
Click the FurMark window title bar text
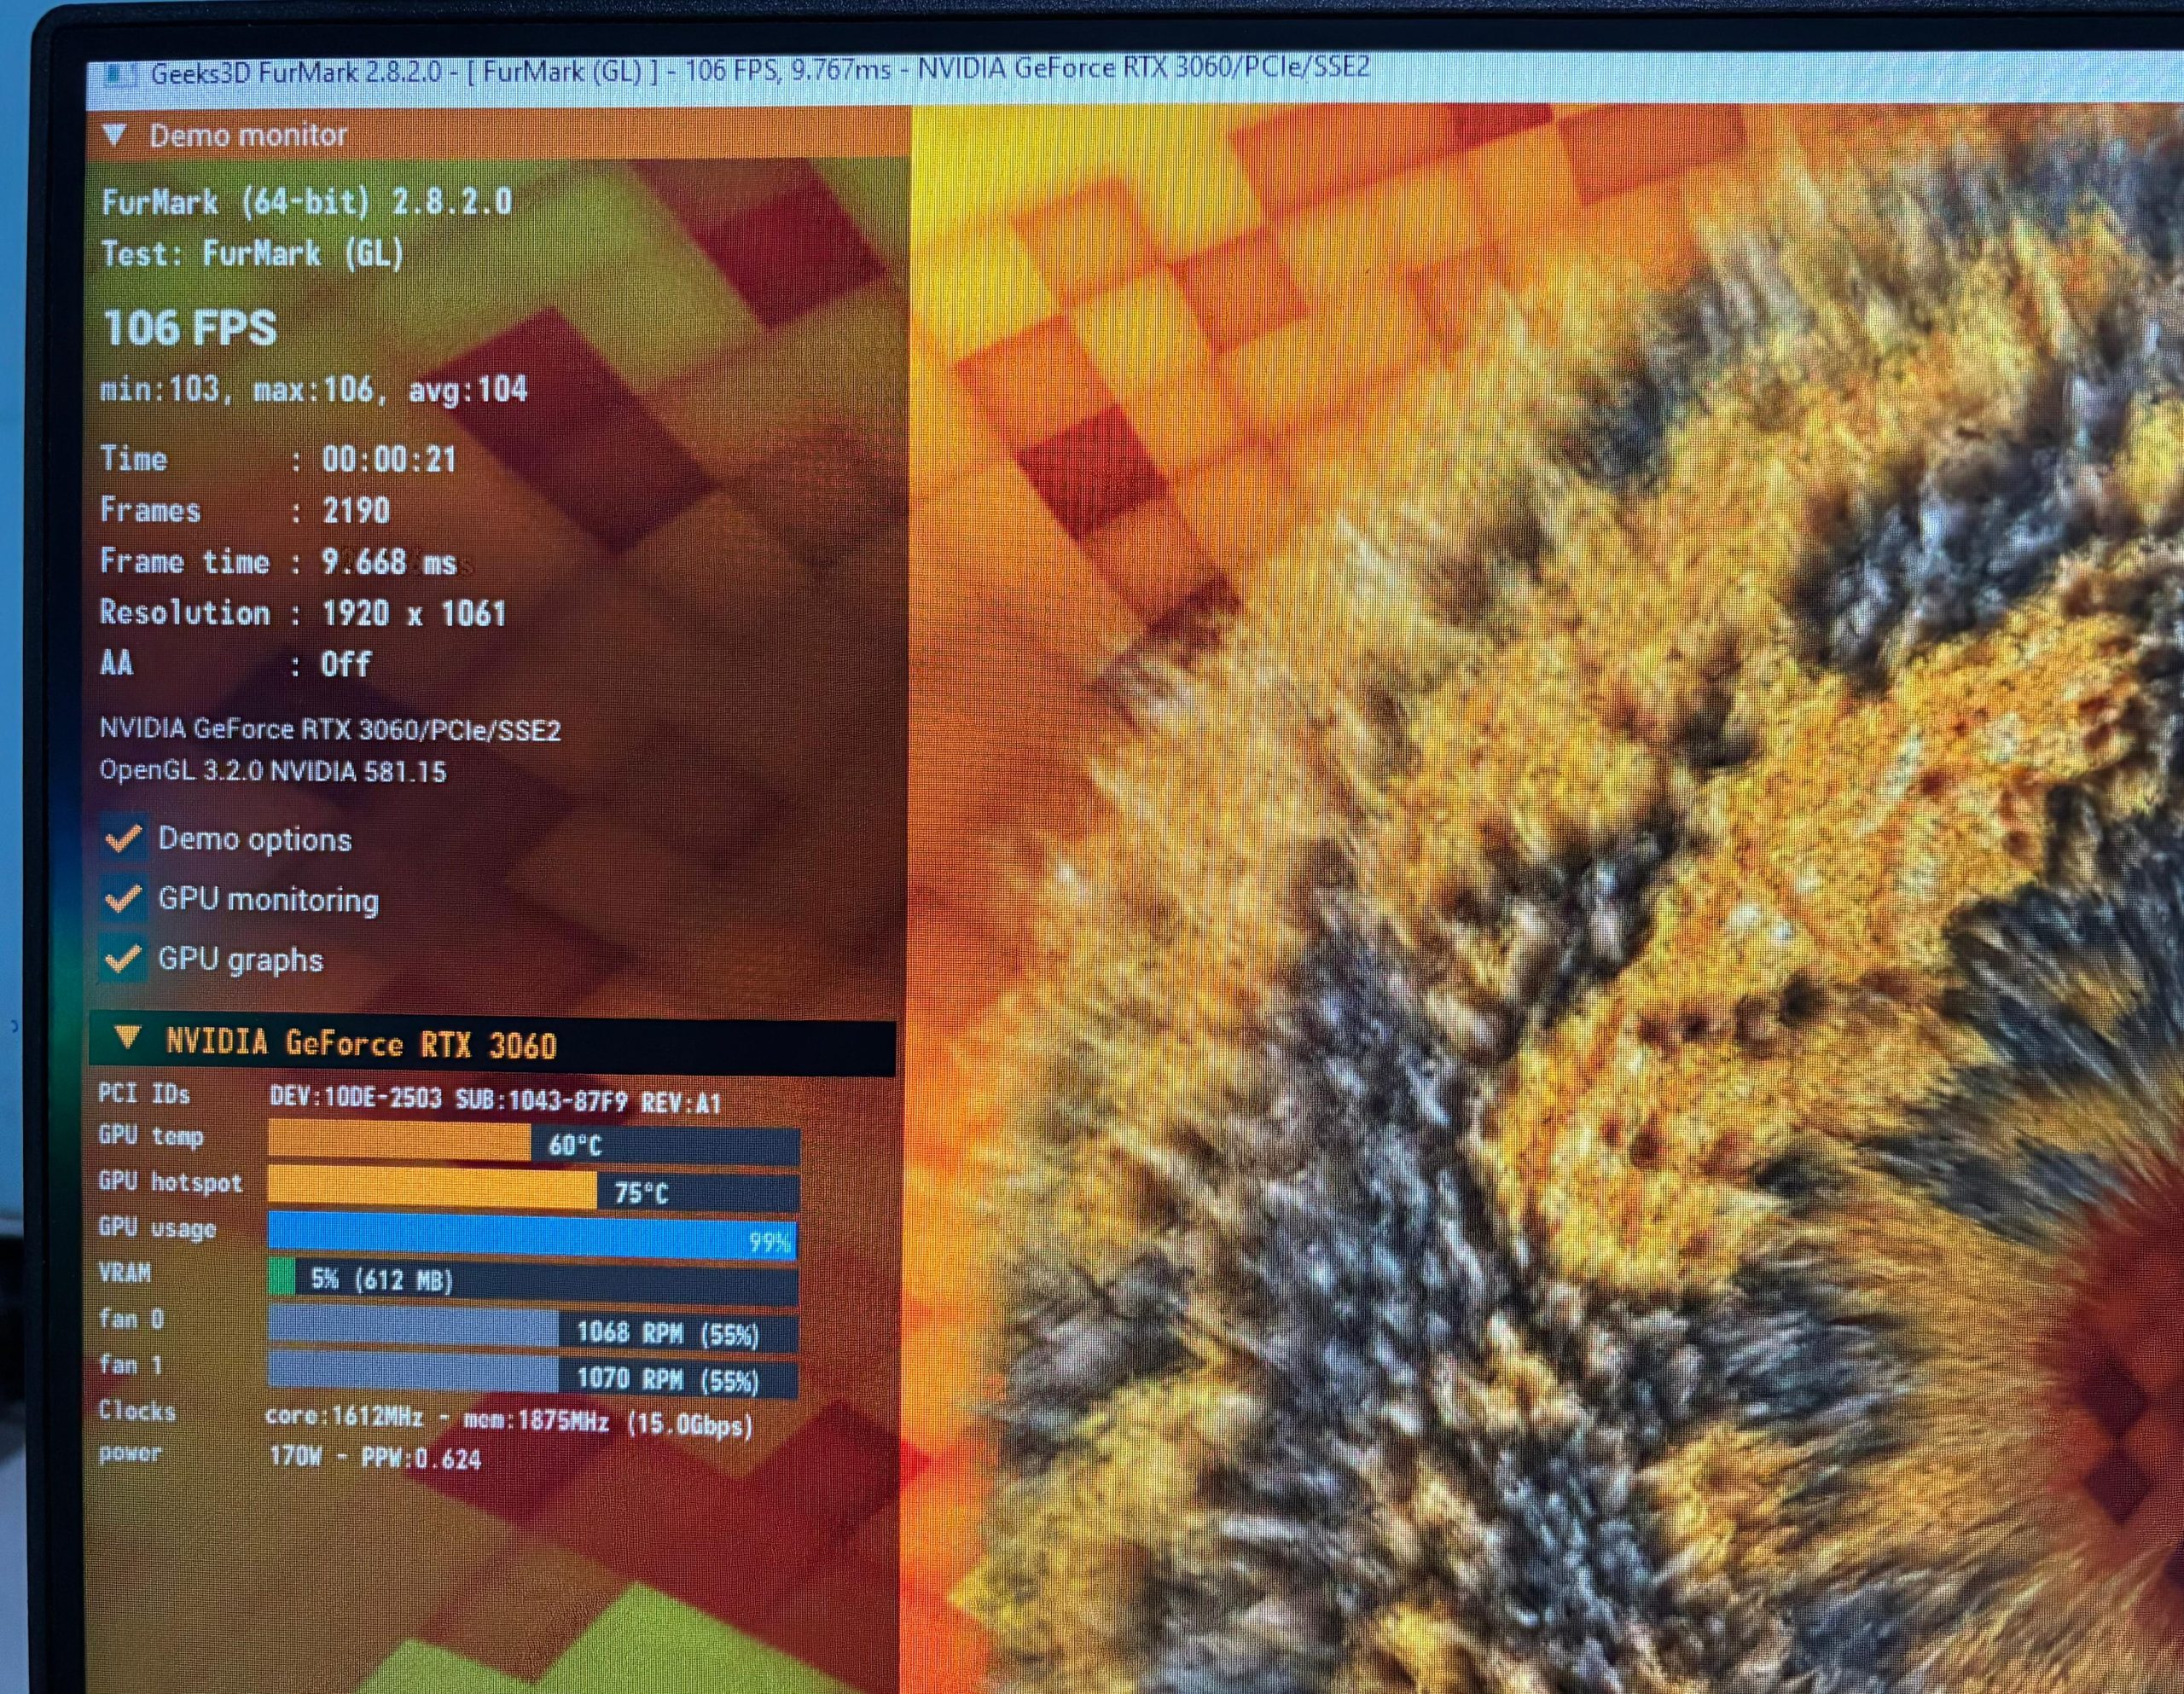coord(760,71)
